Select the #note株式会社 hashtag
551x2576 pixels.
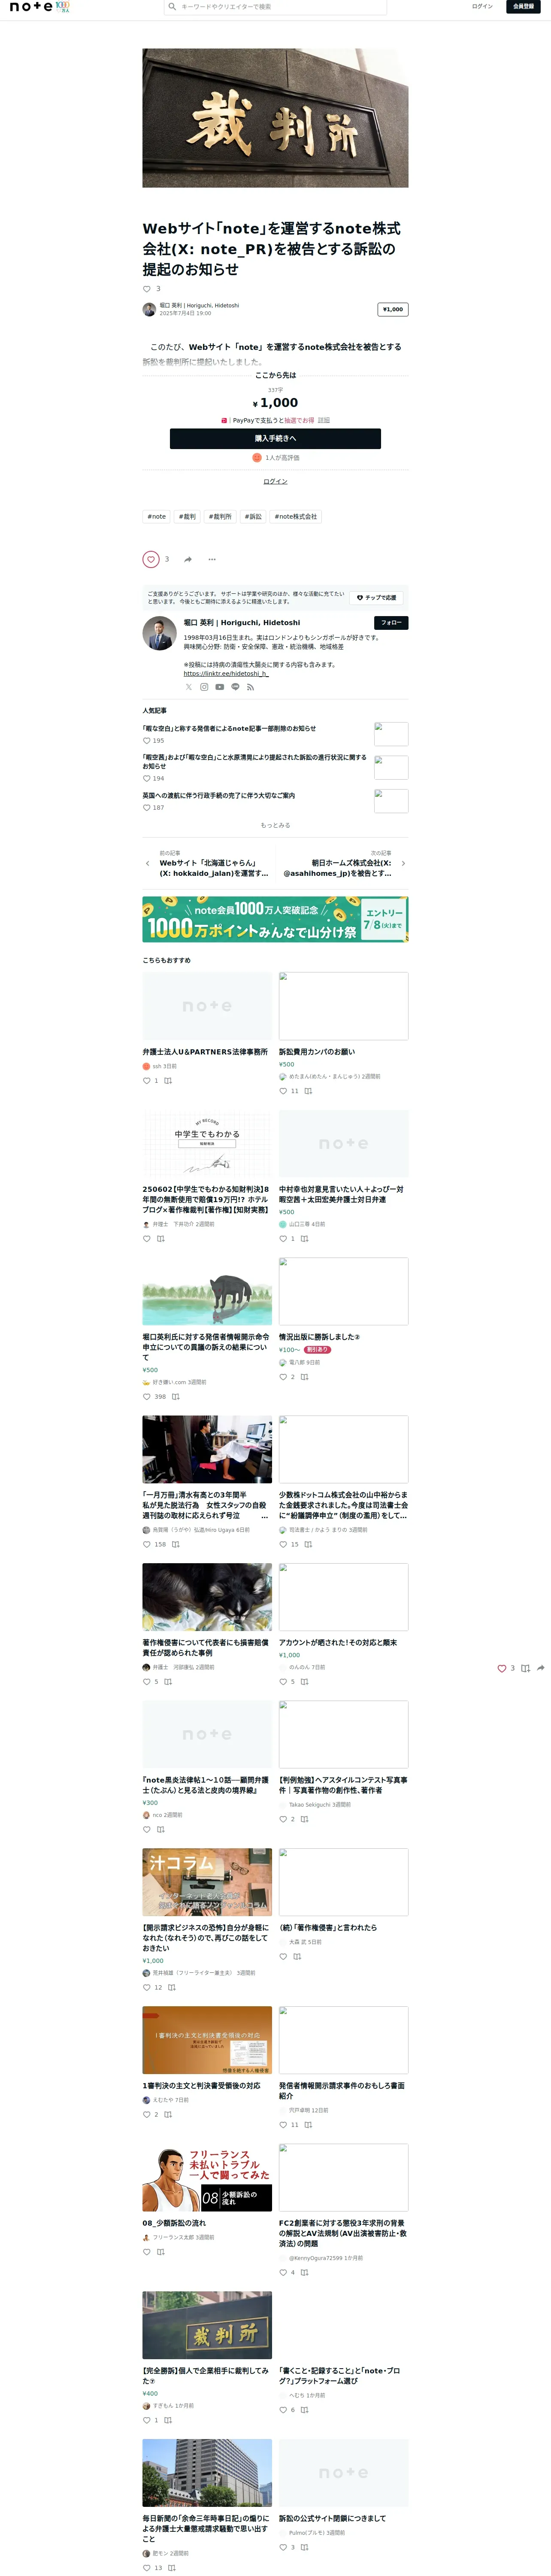coord(296,517)
